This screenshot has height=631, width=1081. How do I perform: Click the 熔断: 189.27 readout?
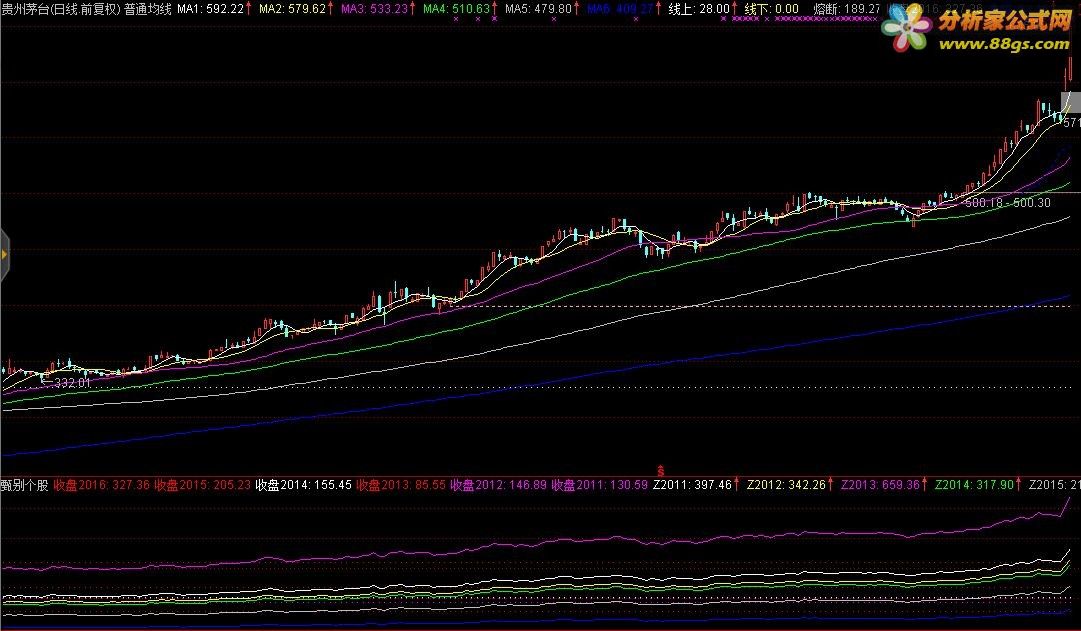(847, 9)
